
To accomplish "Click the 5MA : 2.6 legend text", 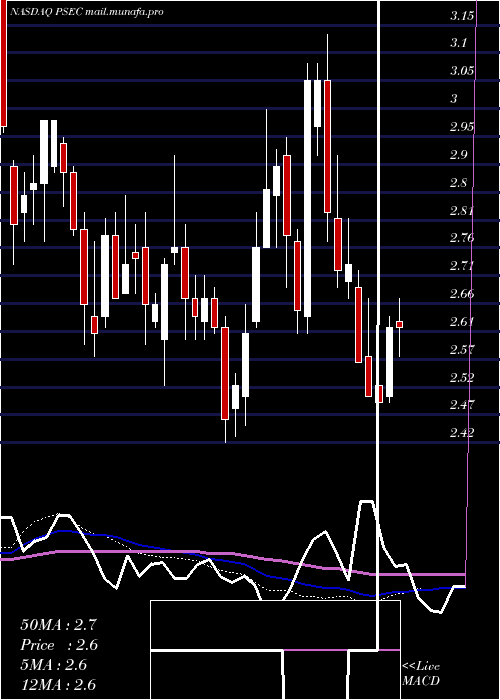I will 54,665.
